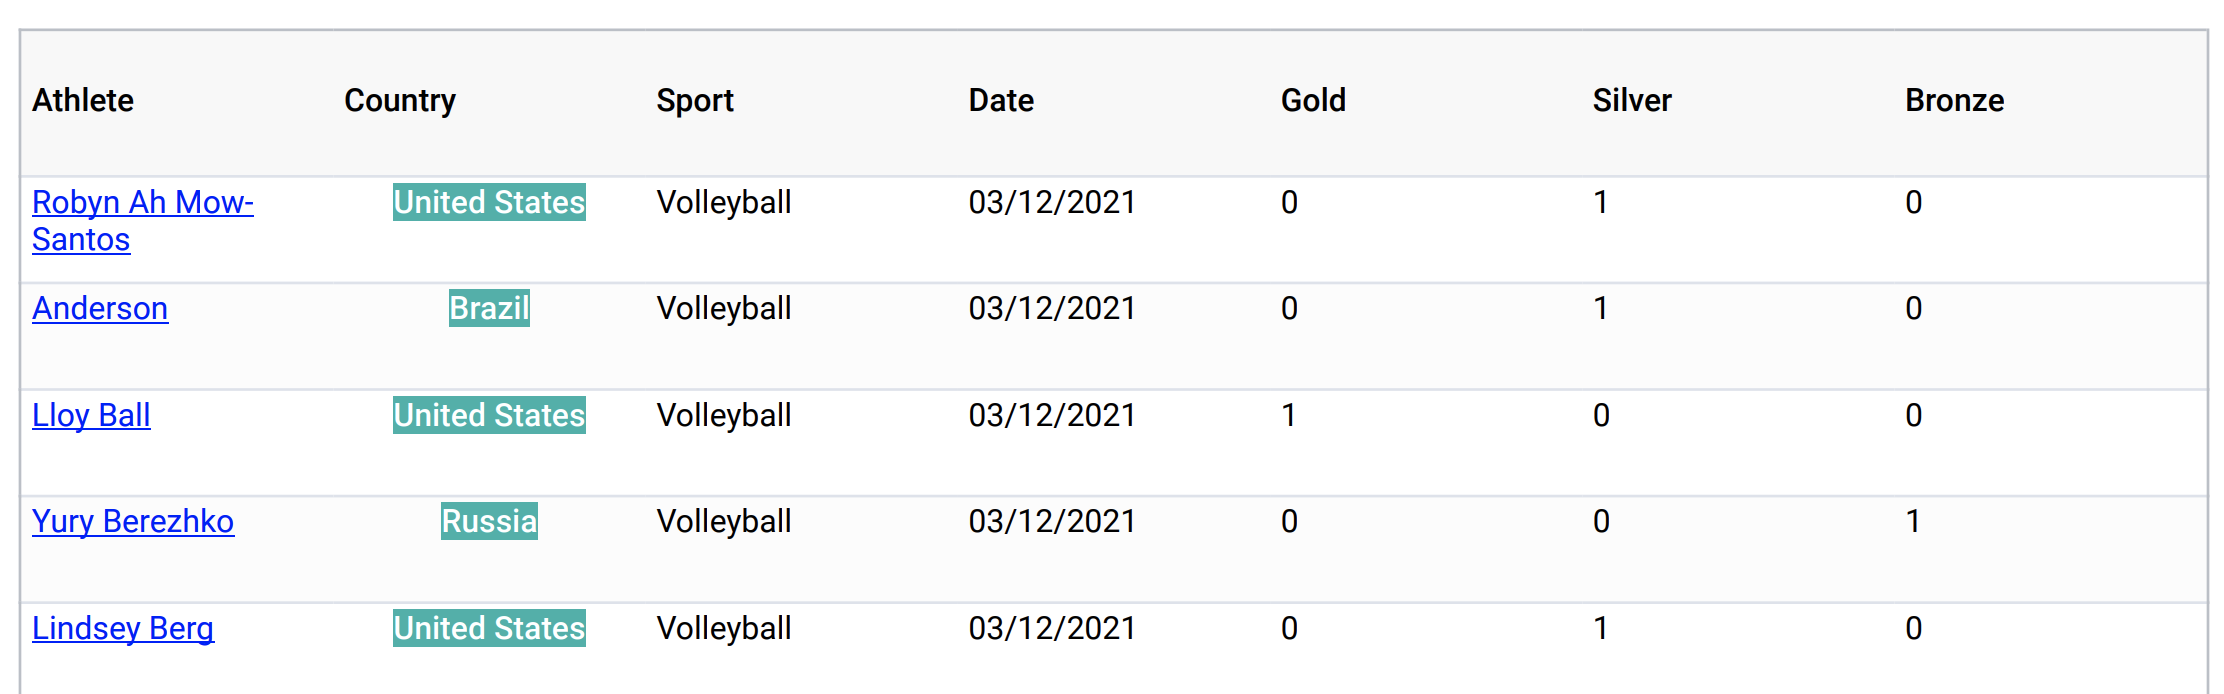Select the Russia country tag
Screen dimensions: 2224x694
coord(489,521)
